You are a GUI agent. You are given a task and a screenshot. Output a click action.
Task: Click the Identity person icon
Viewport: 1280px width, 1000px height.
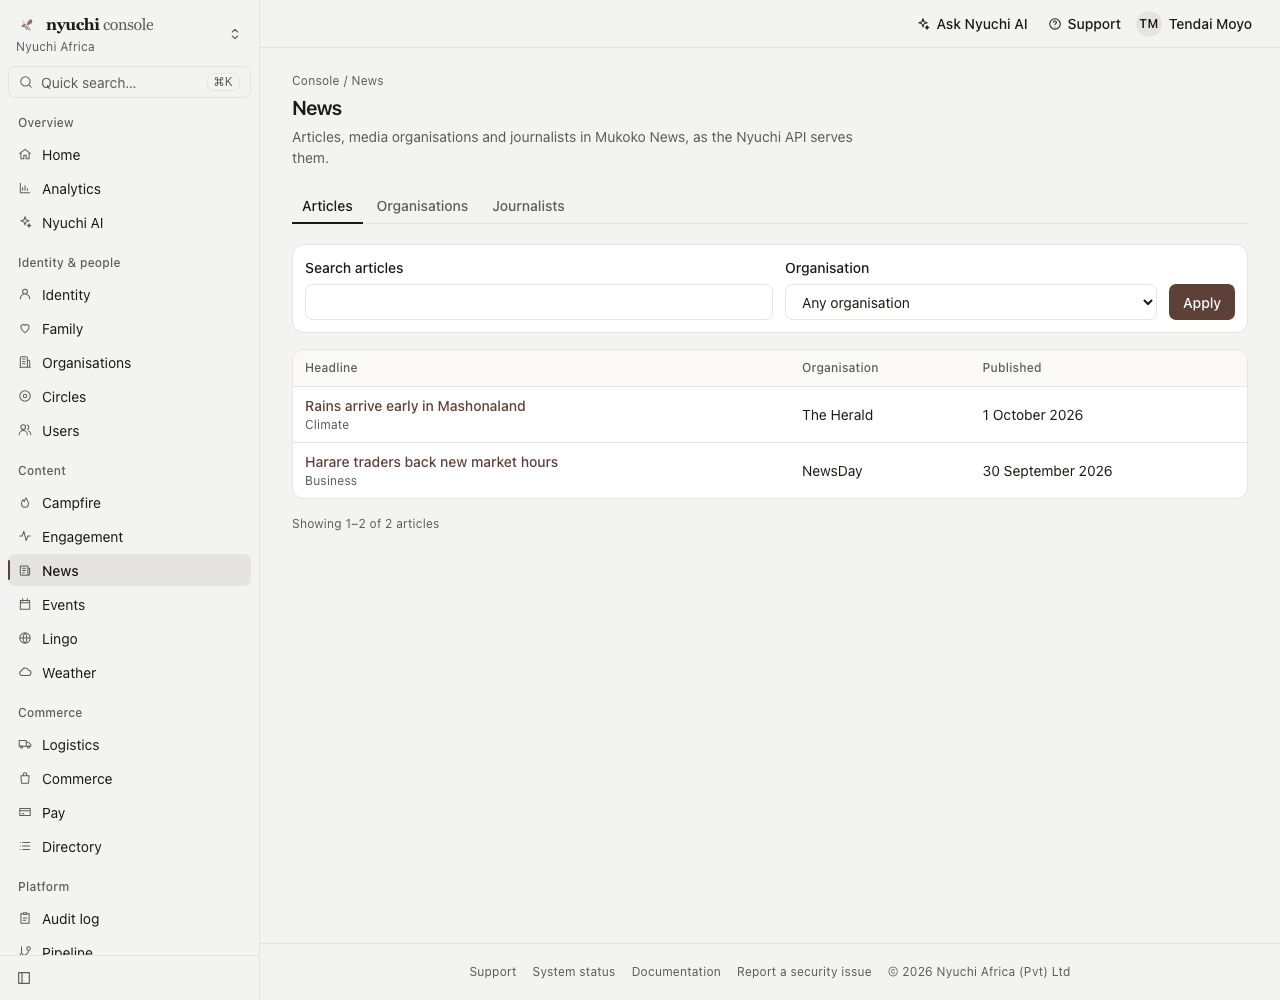(25, 295)
